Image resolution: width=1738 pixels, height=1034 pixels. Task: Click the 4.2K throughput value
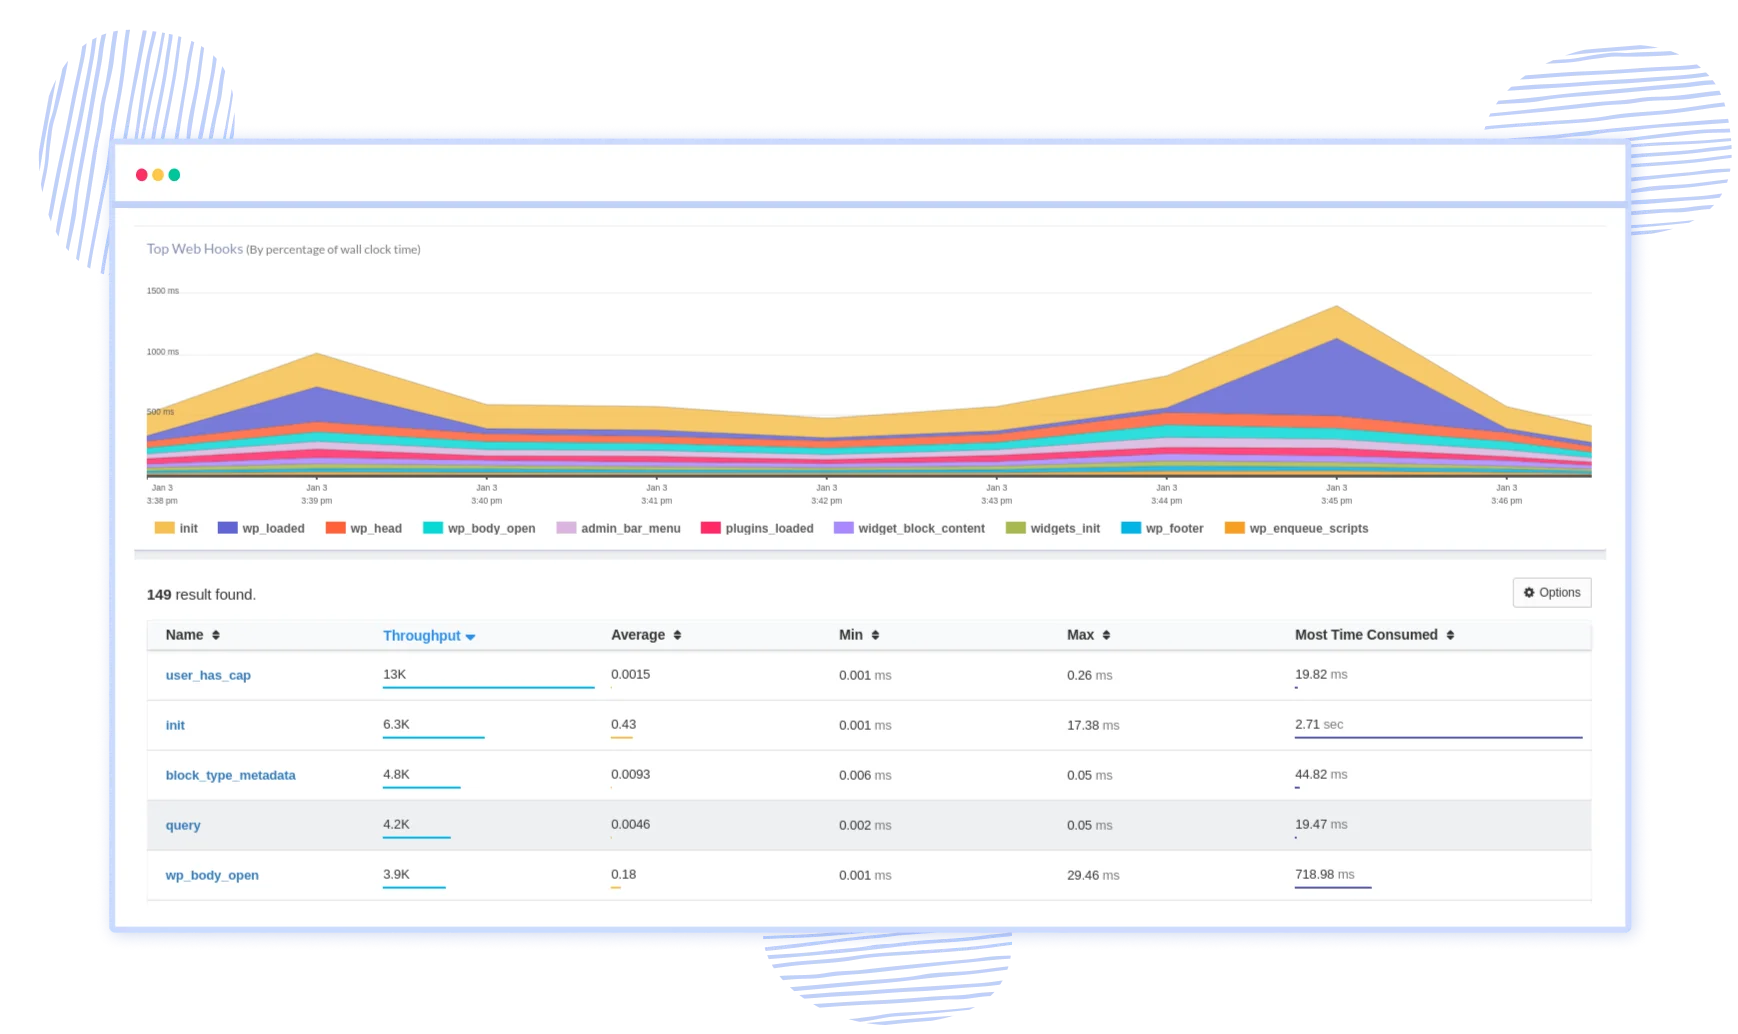[396, 824]
